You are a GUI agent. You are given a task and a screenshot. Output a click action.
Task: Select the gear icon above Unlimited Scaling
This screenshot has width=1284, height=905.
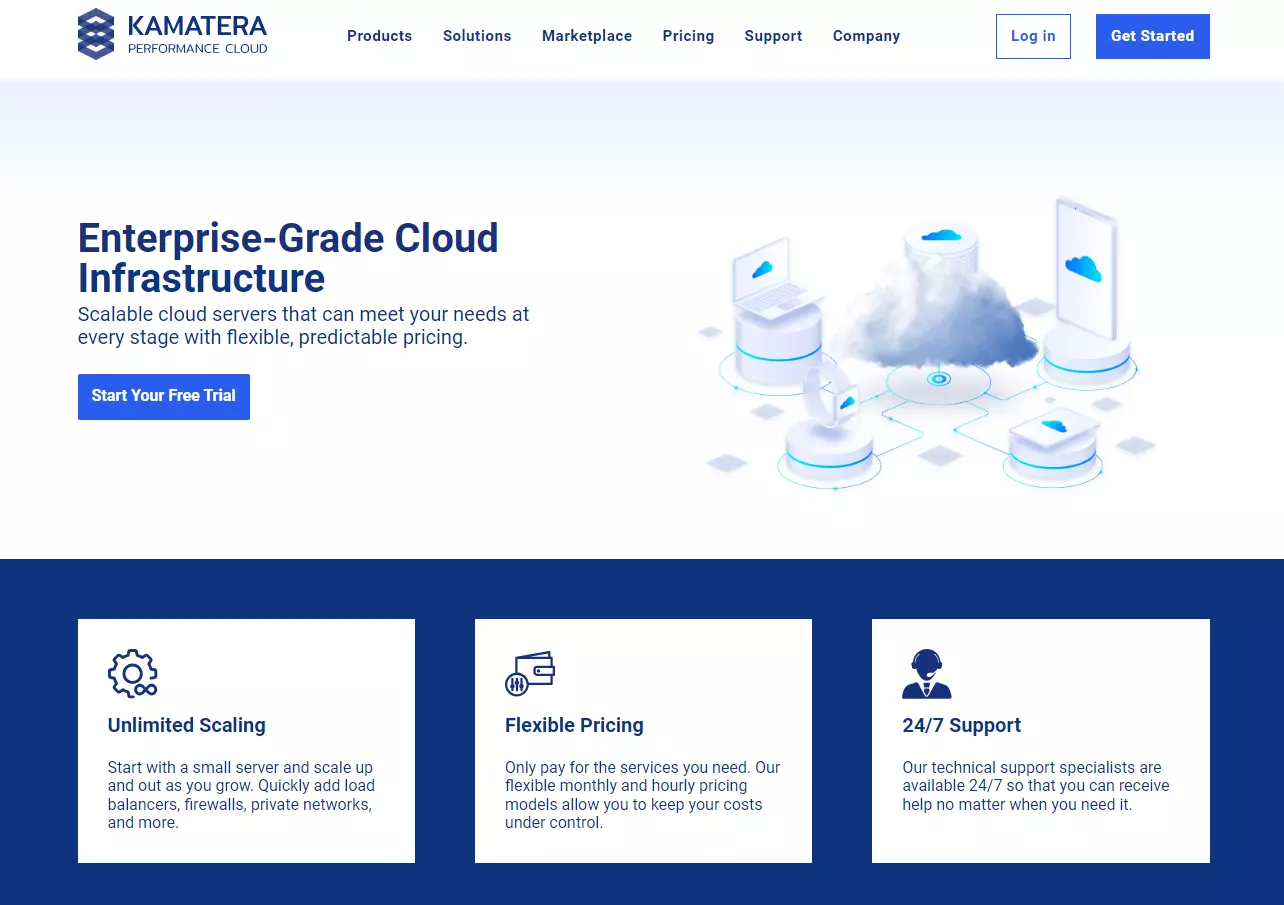click(133, 673)
